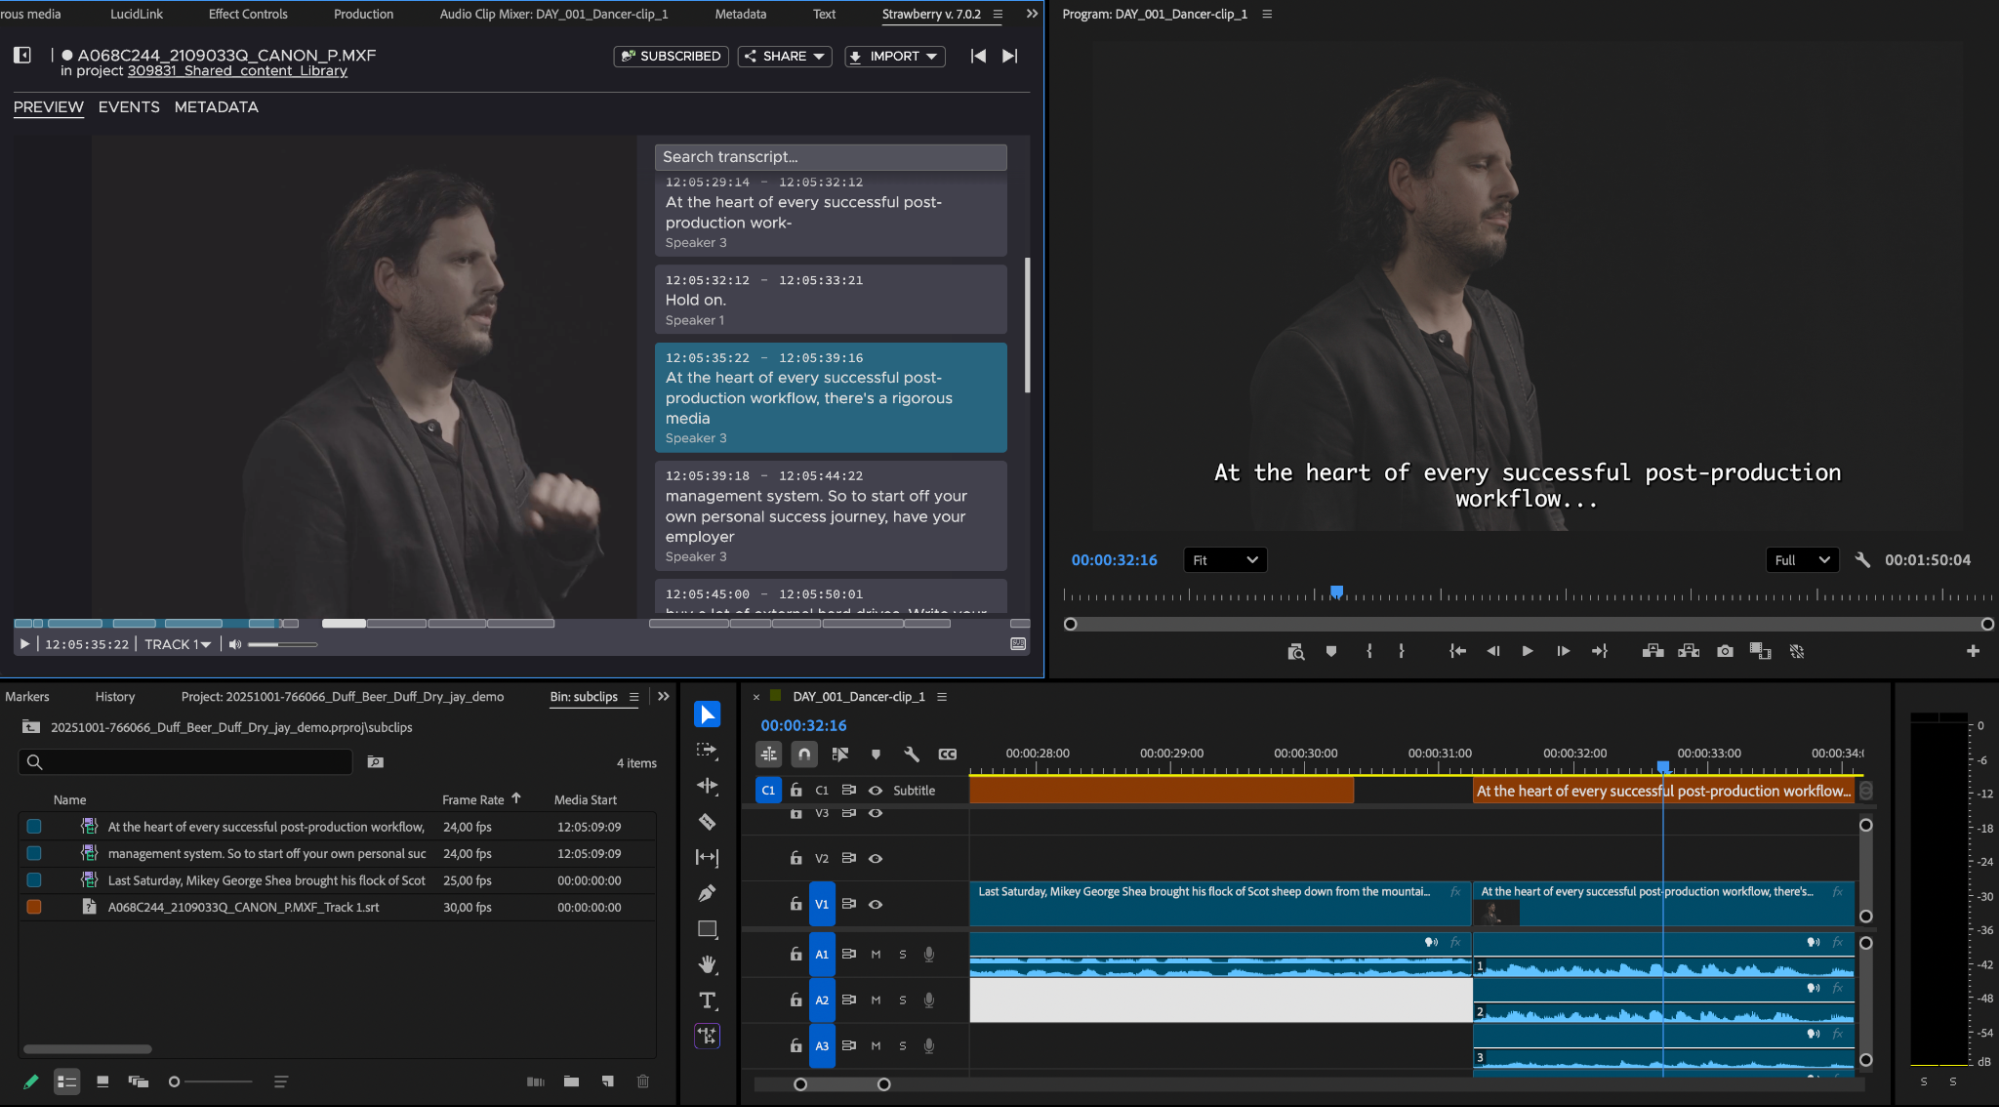Switch to the EVENTS tab
Screen dimensions: 1999x1107
[x=128, y=107]
